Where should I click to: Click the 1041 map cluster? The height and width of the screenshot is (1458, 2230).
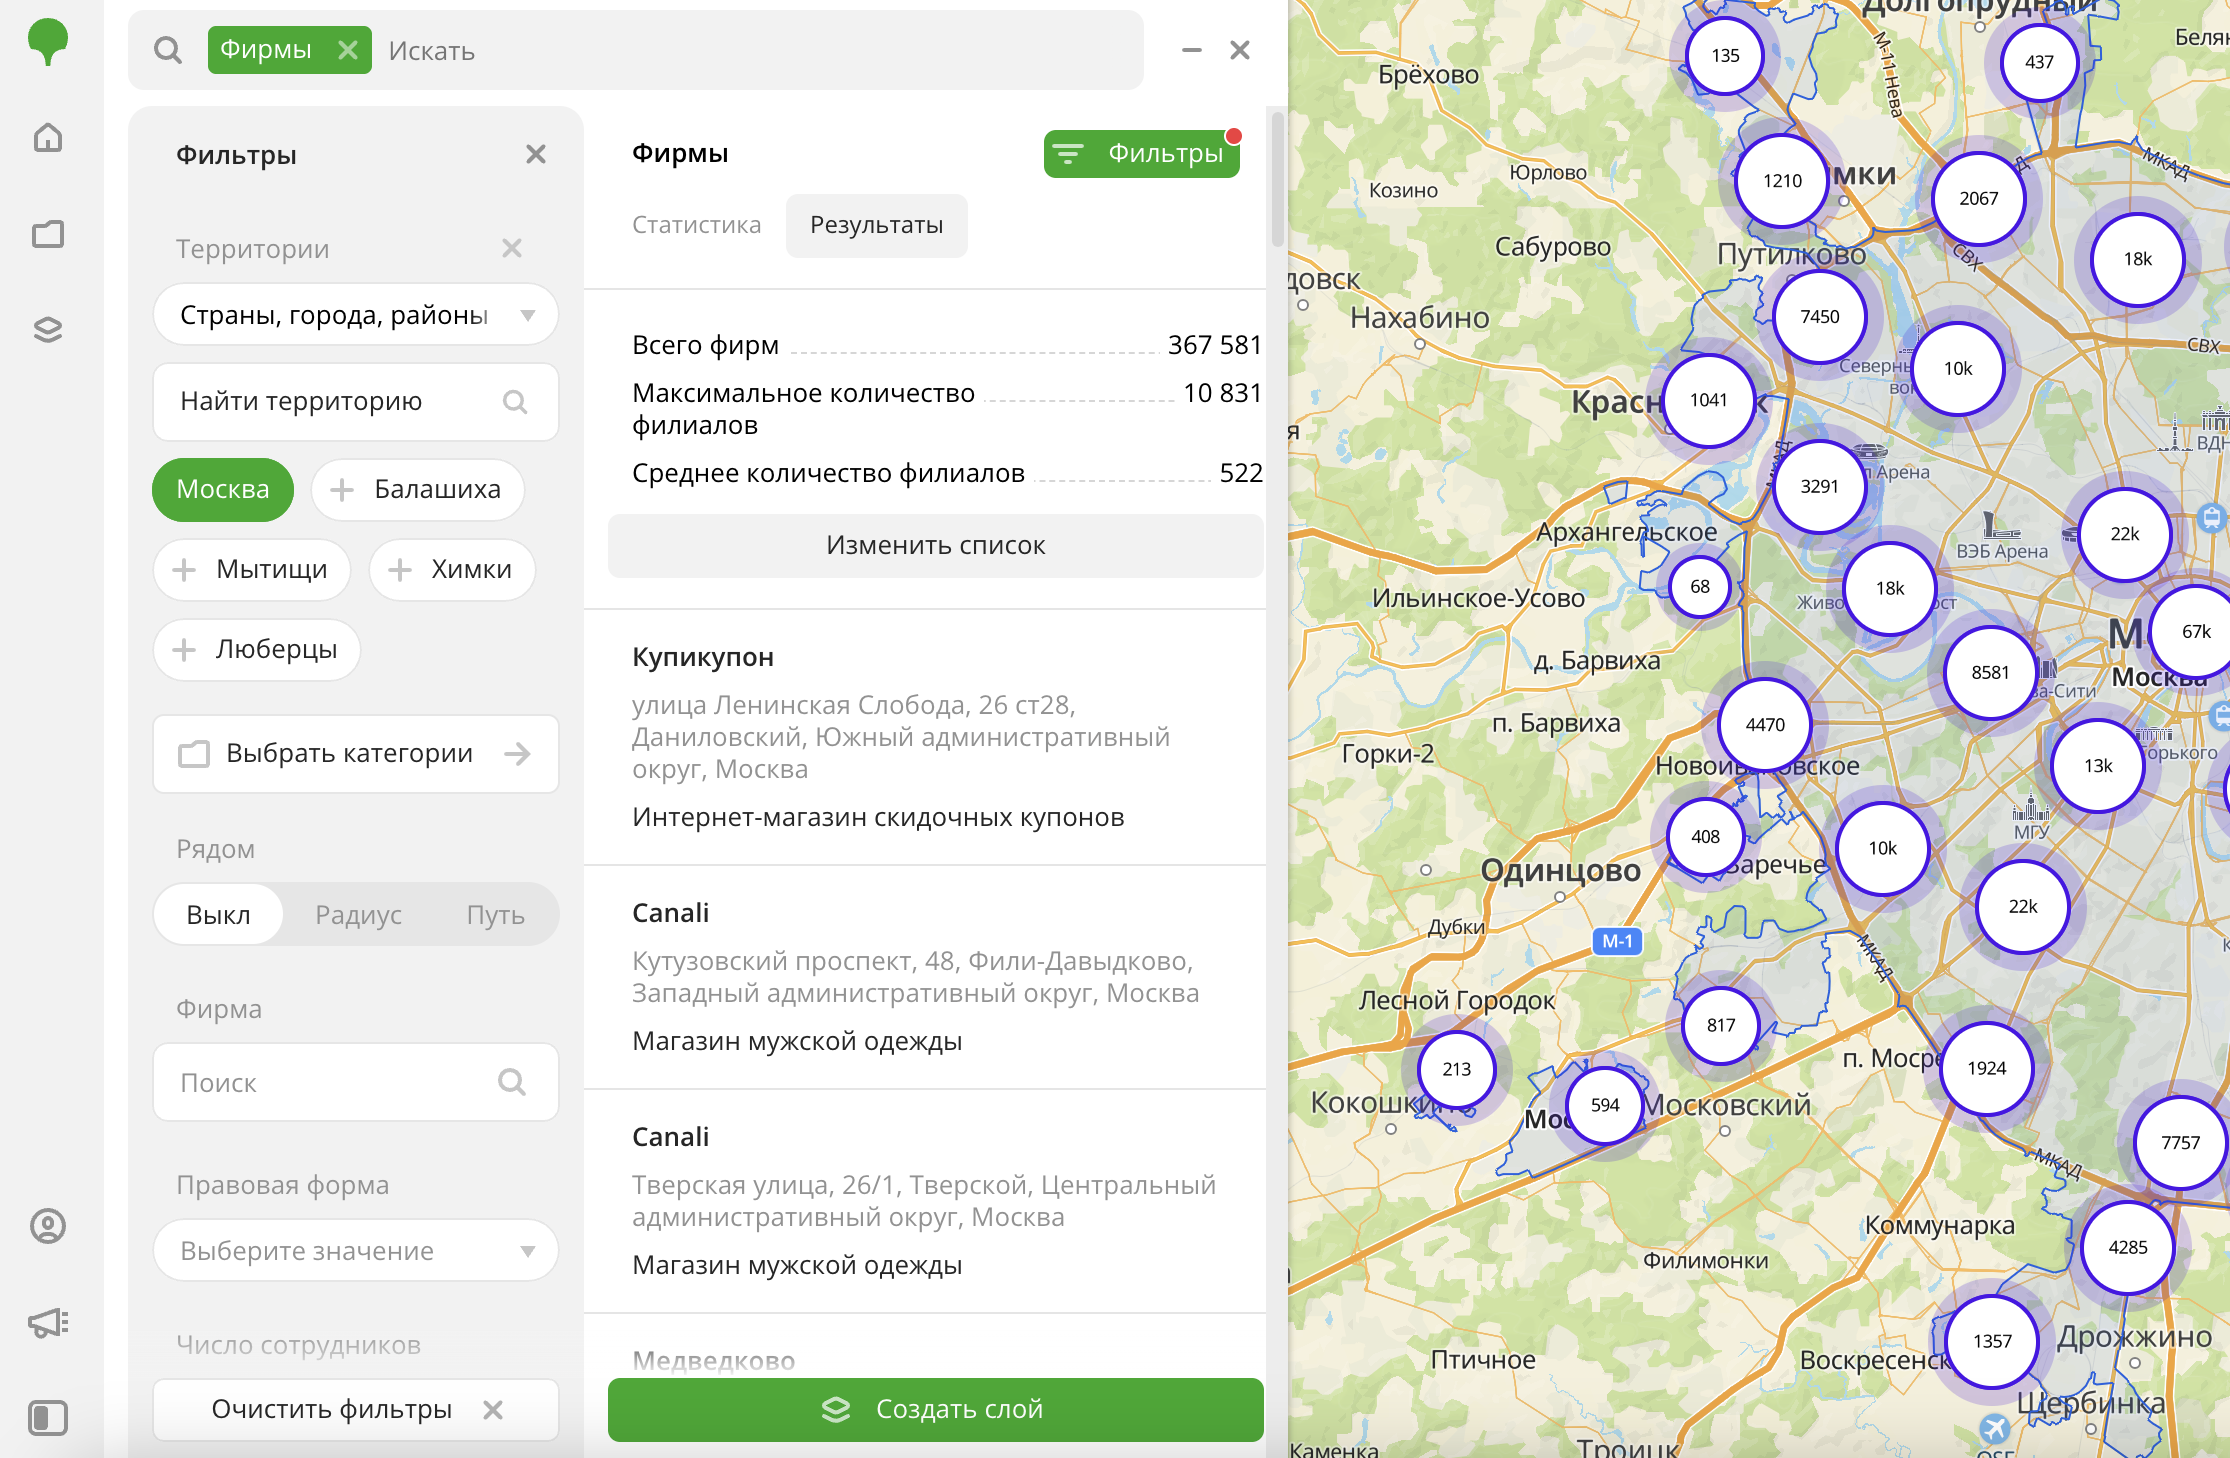pyautogui.click(x=1709, y=400)
